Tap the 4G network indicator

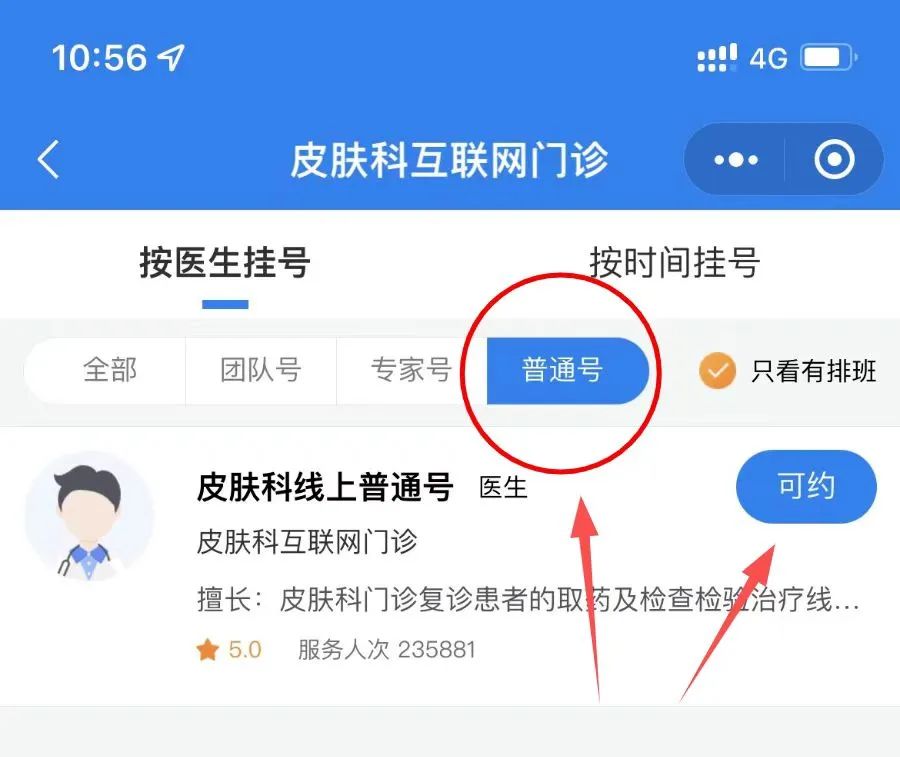[x=769, y=59]
